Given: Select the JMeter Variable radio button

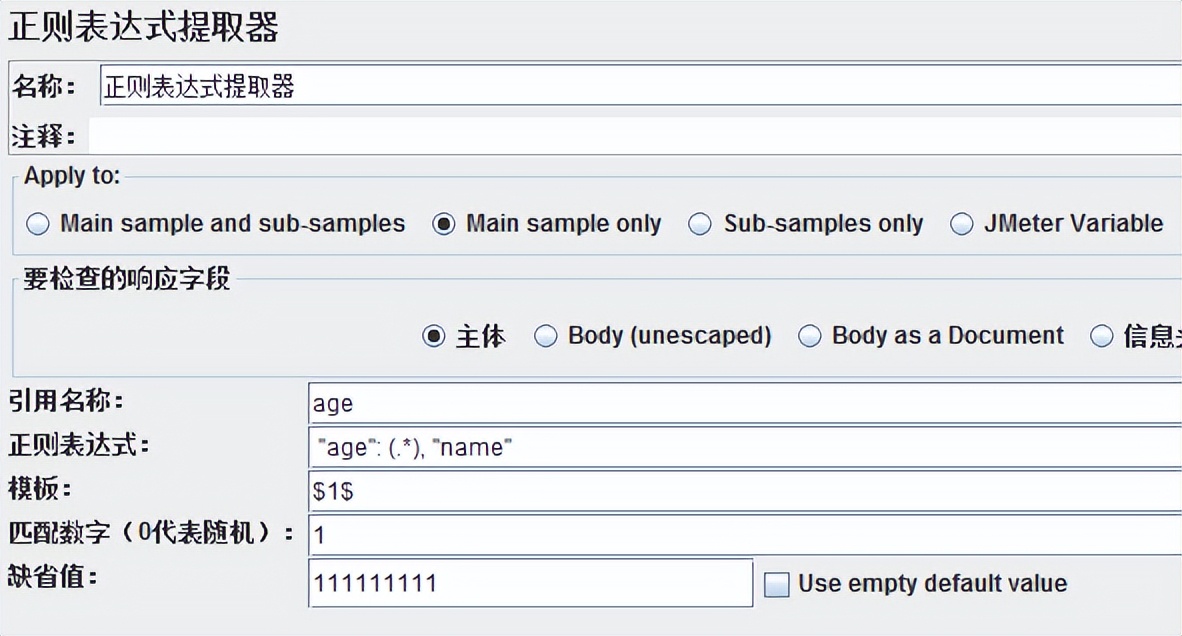Looking at the screenshot, I should [x=962, y=224].
